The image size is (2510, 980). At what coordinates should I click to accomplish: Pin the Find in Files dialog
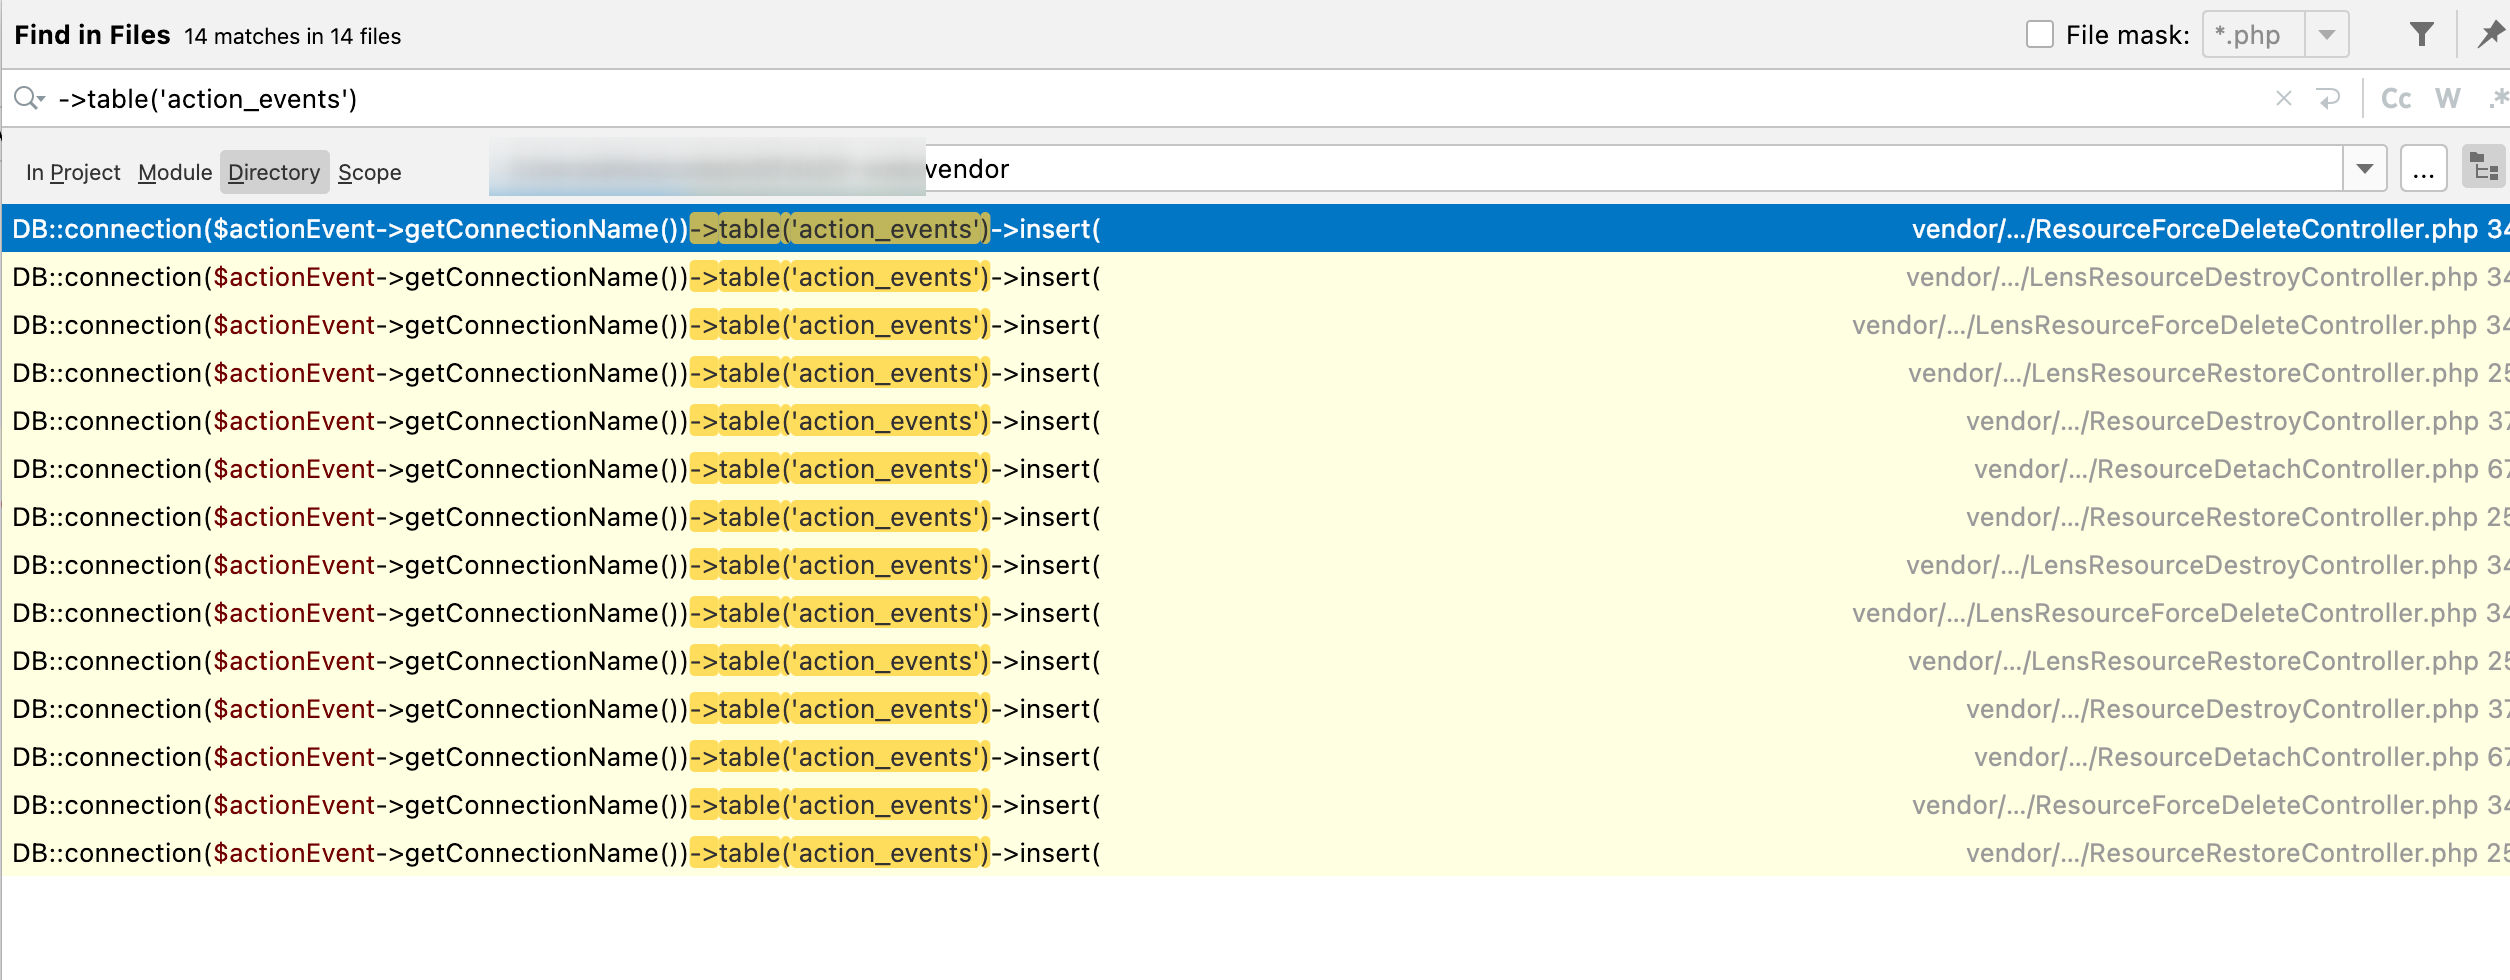2491,33
